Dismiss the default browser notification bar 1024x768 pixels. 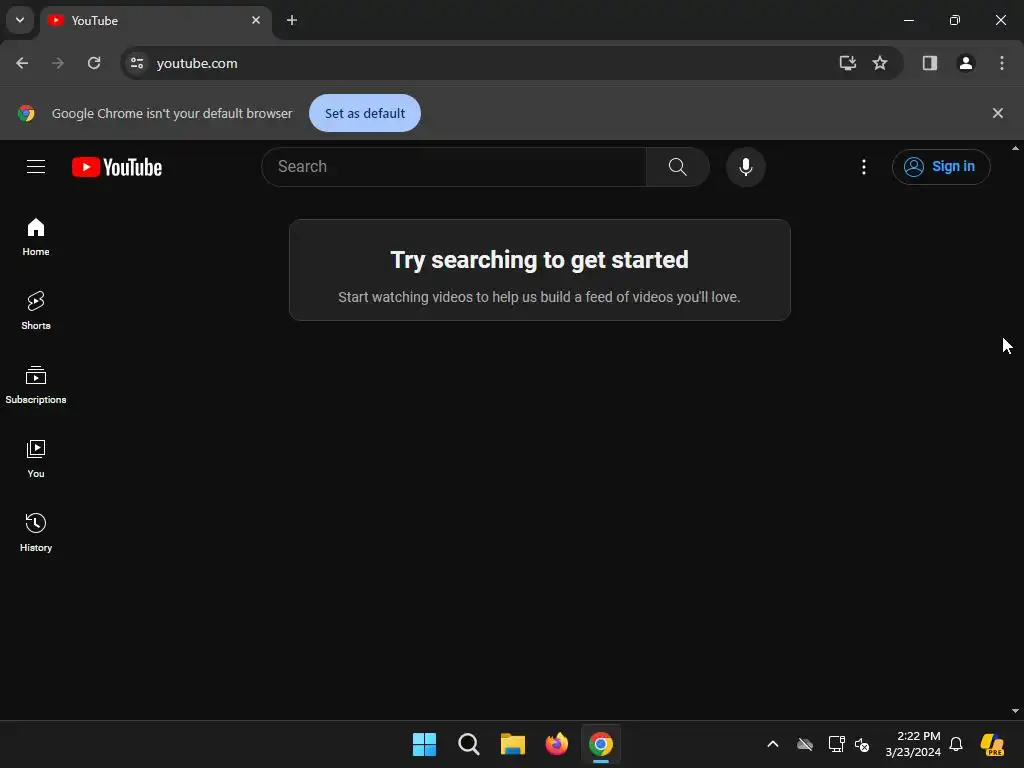997,113
